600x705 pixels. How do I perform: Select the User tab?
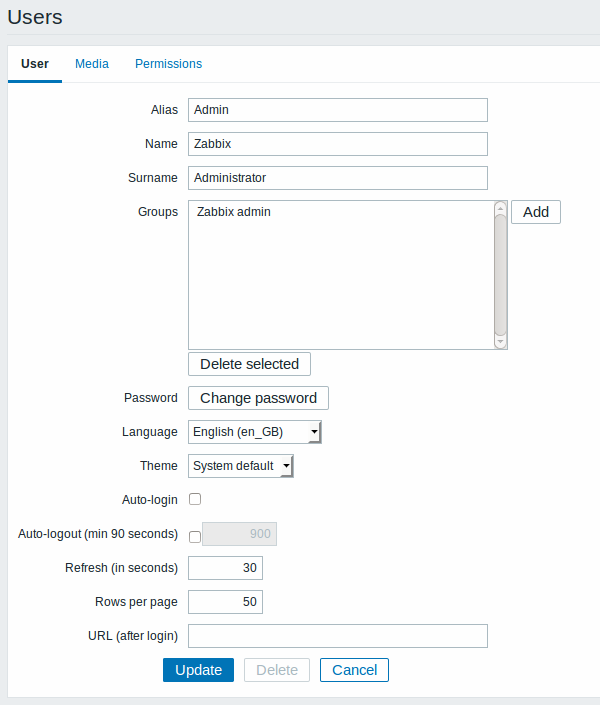pyautogui.click(x=35, y=64)
